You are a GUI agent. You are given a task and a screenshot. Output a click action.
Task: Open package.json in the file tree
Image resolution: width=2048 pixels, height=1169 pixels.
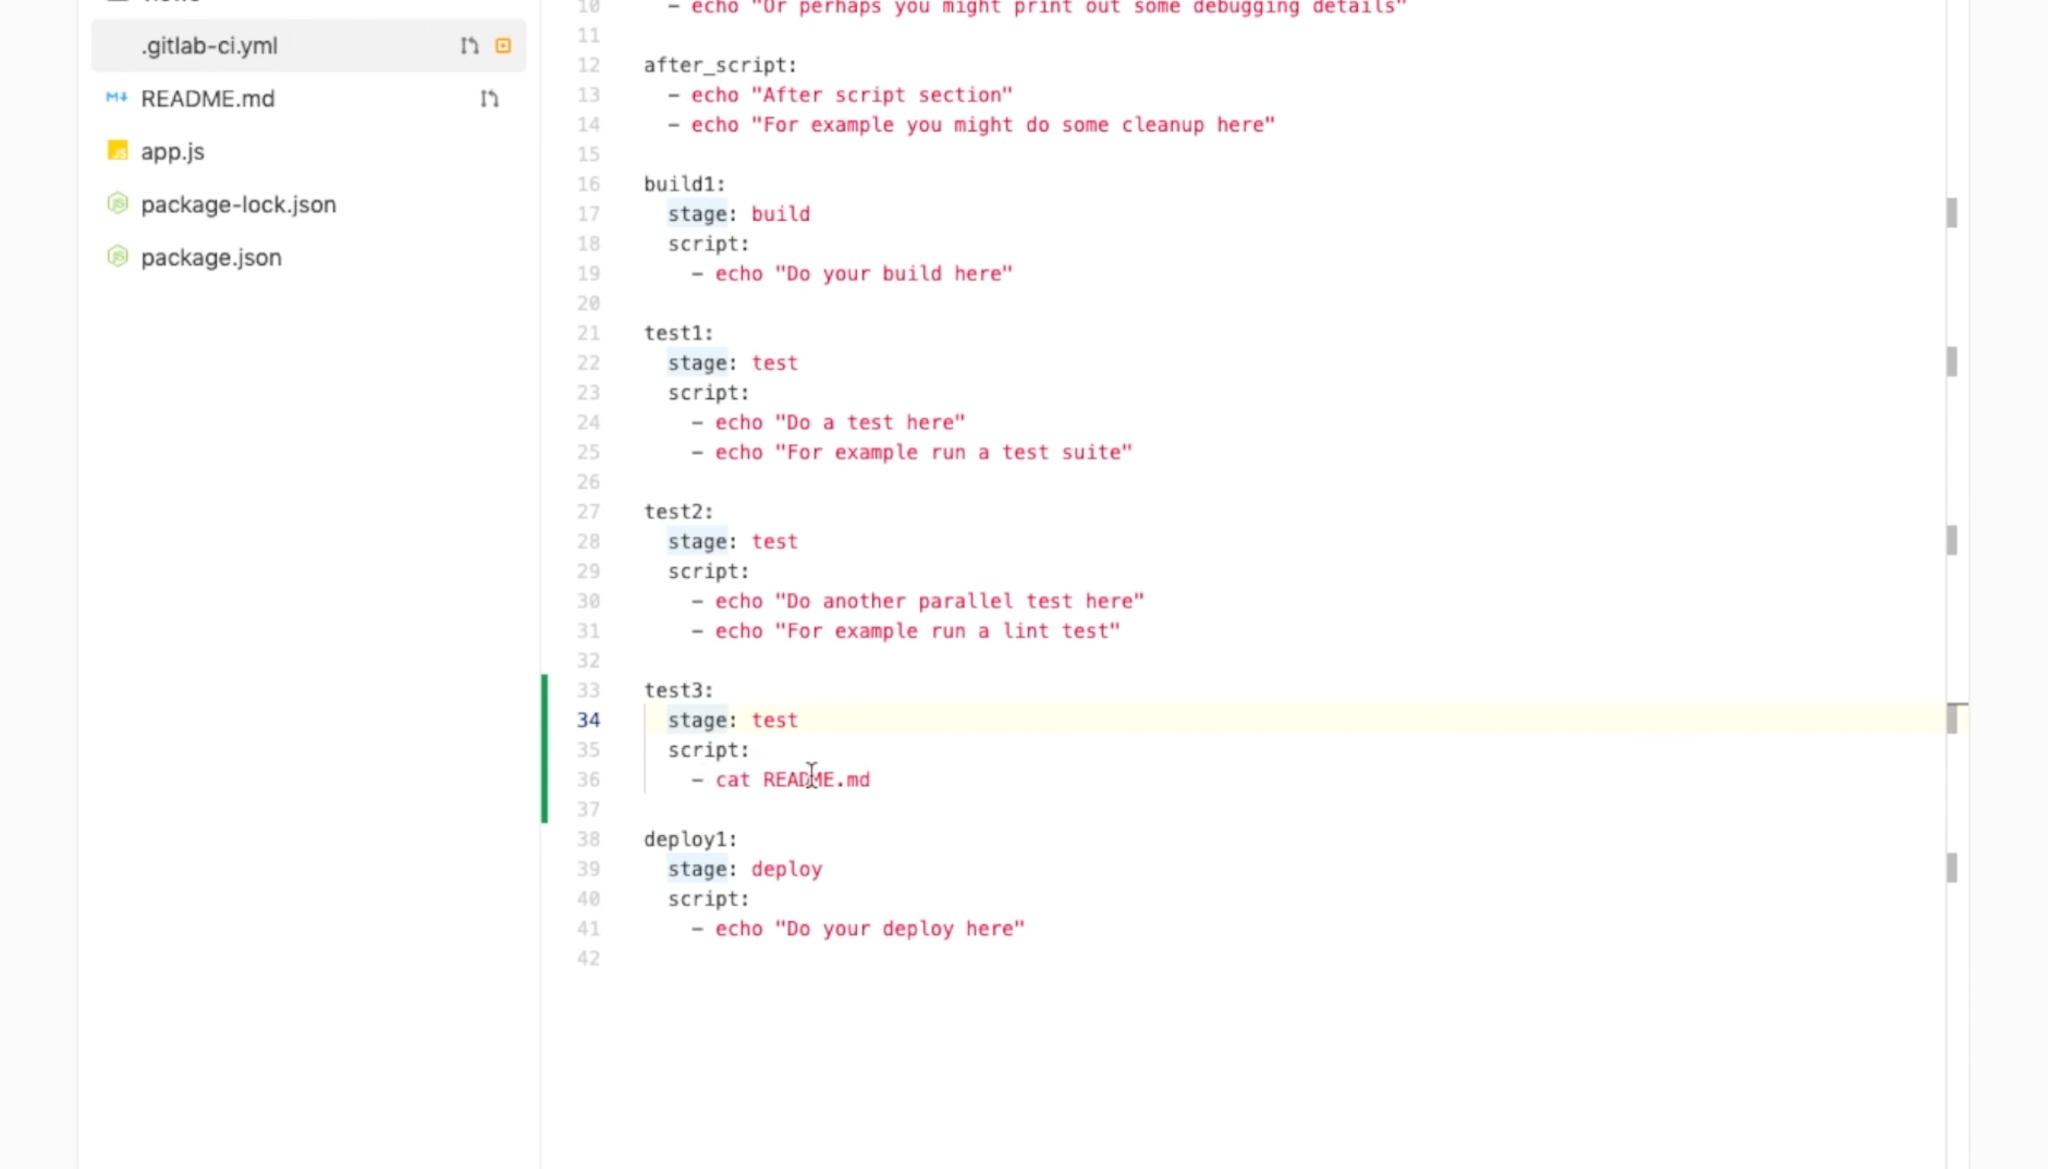tap(211, 258)
